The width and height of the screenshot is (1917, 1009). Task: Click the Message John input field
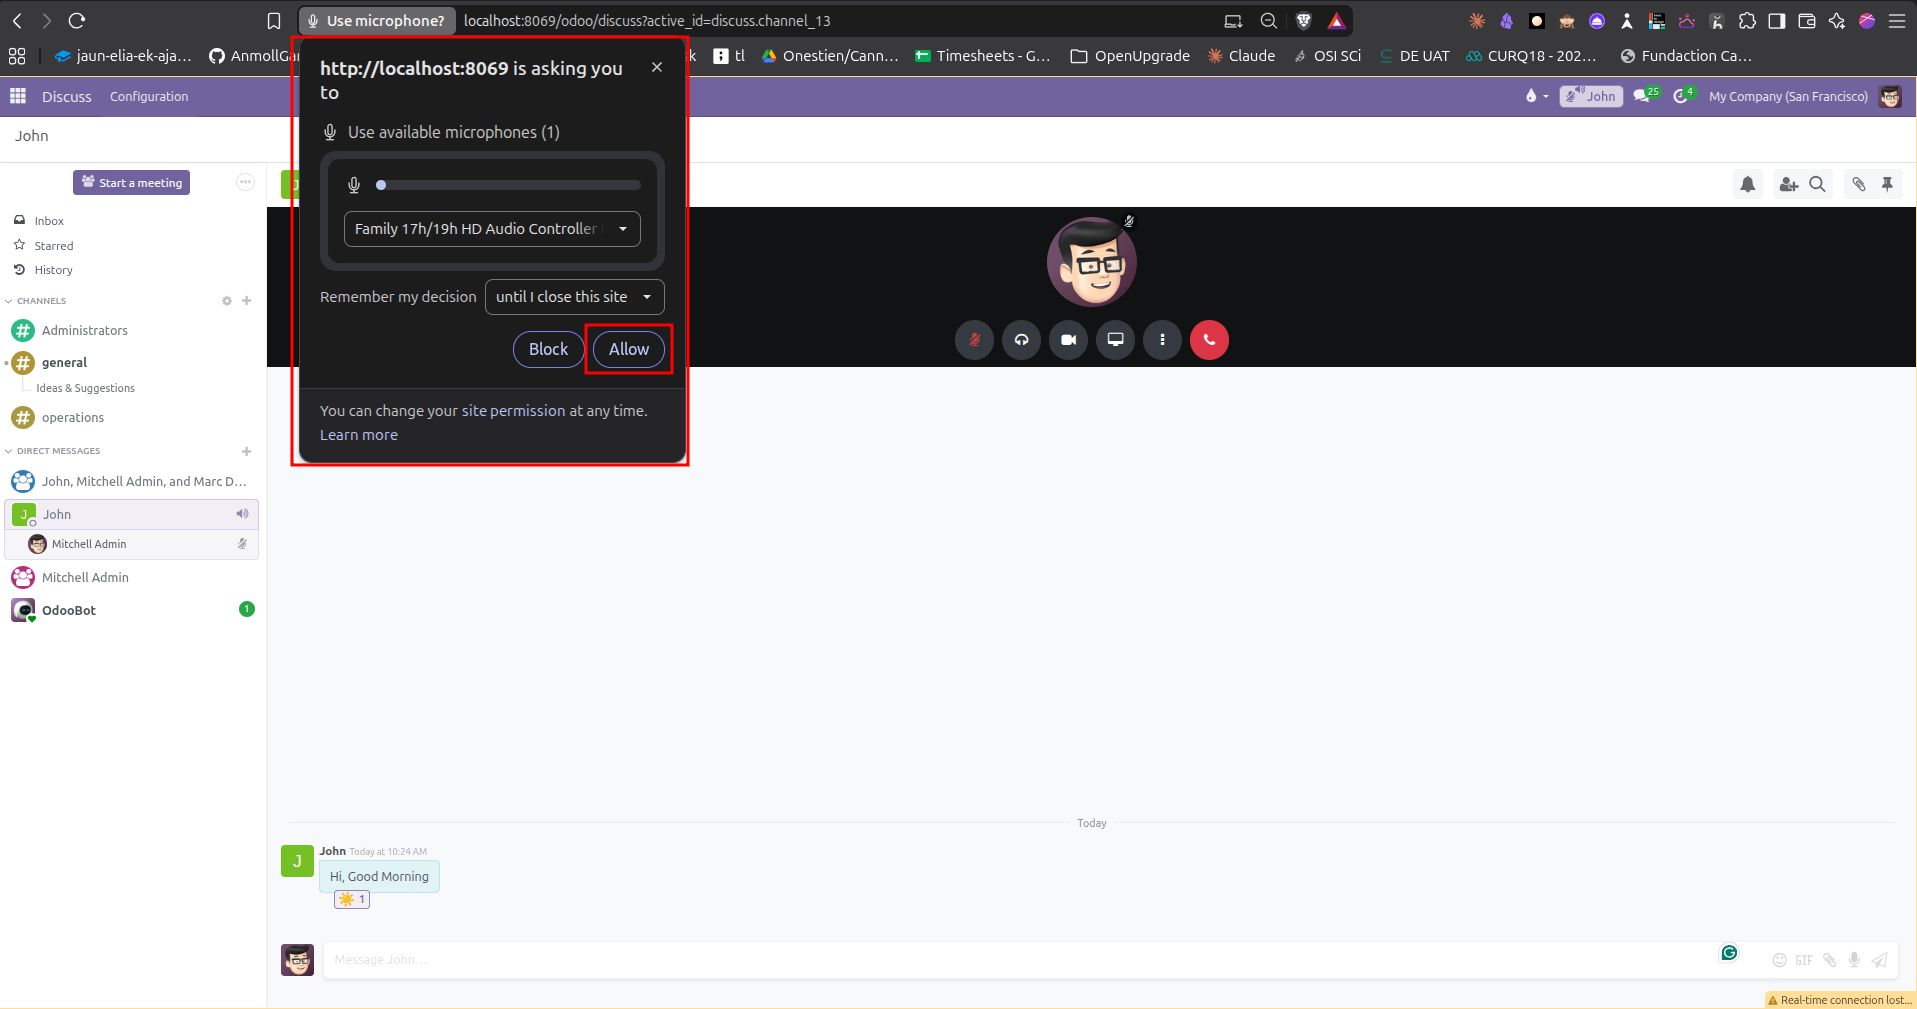point(1020,960)
